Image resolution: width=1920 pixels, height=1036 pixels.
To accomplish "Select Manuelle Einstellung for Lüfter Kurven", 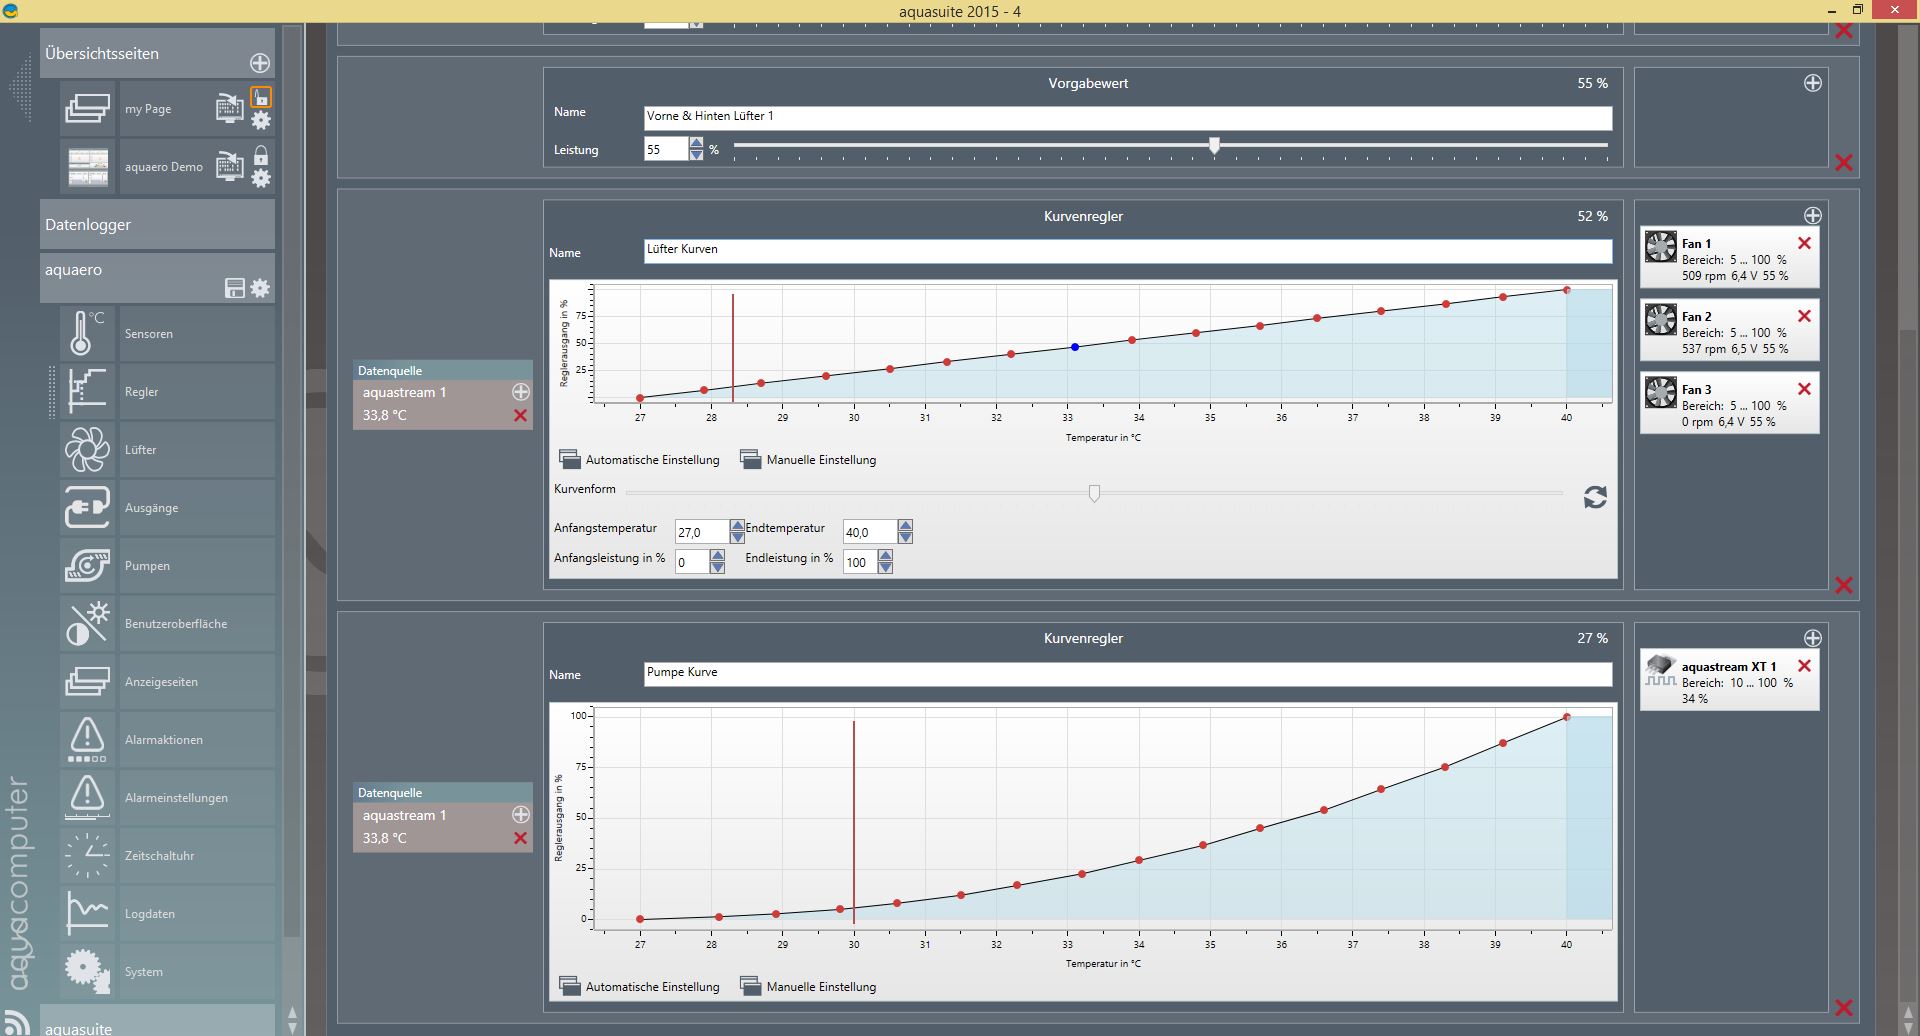I will [x=808, y=460].
